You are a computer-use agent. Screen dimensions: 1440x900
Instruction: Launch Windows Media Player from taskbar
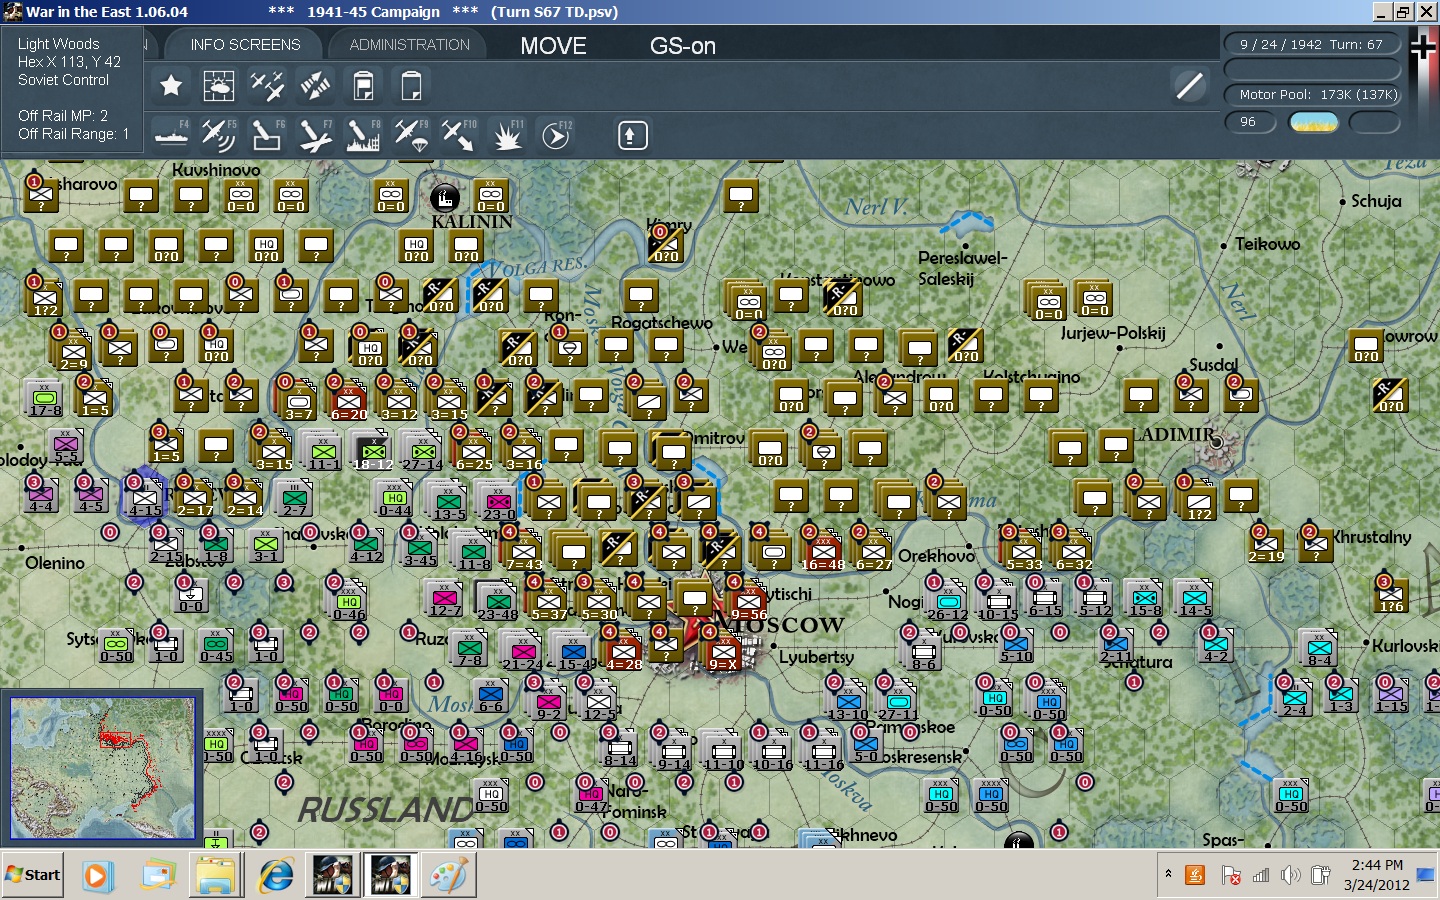coord(96,876)
